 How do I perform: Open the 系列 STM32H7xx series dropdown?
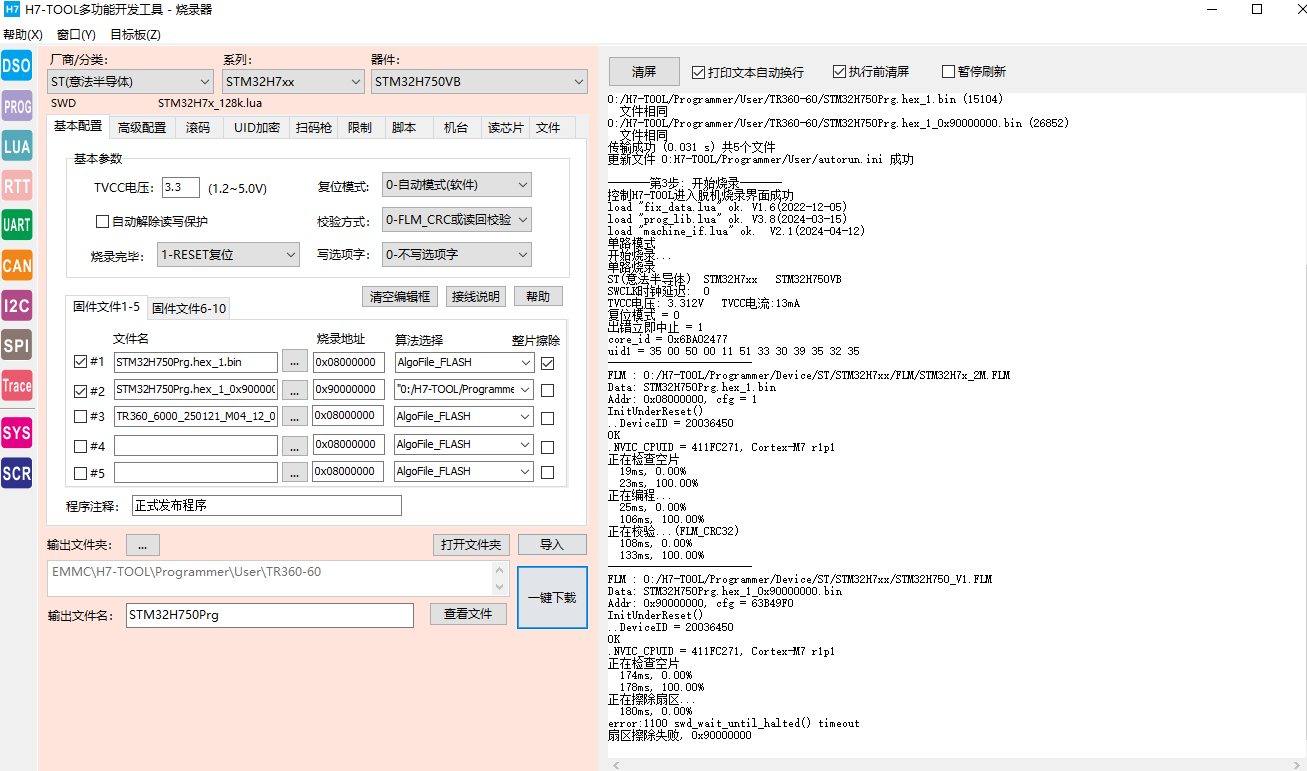(x=293, y=81)
